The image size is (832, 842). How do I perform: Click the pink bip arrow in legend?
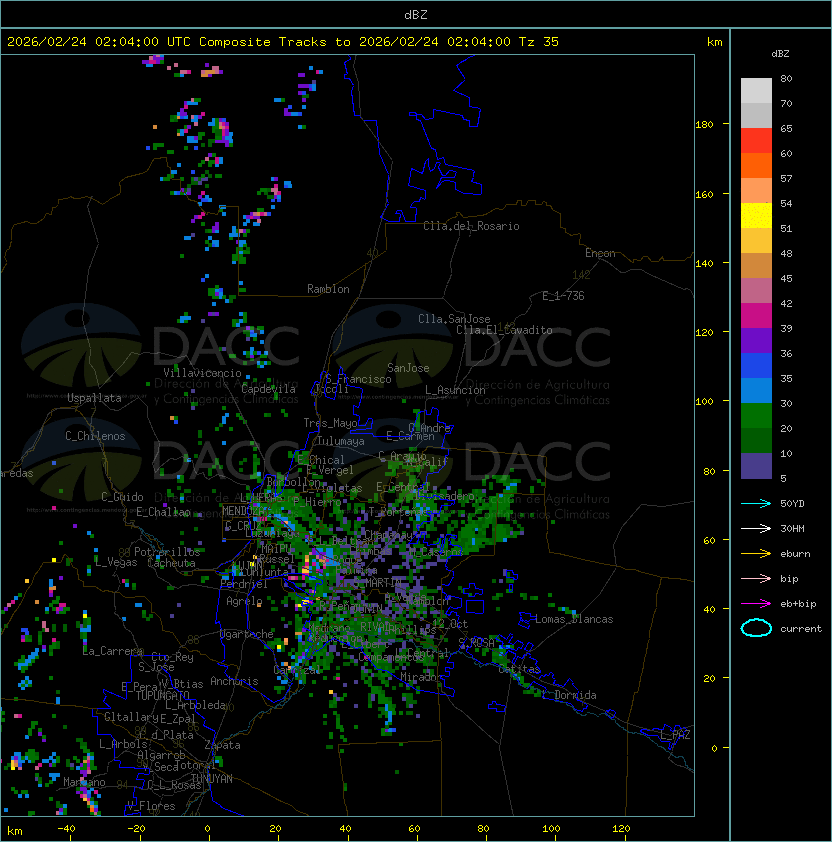click(756, 578)
